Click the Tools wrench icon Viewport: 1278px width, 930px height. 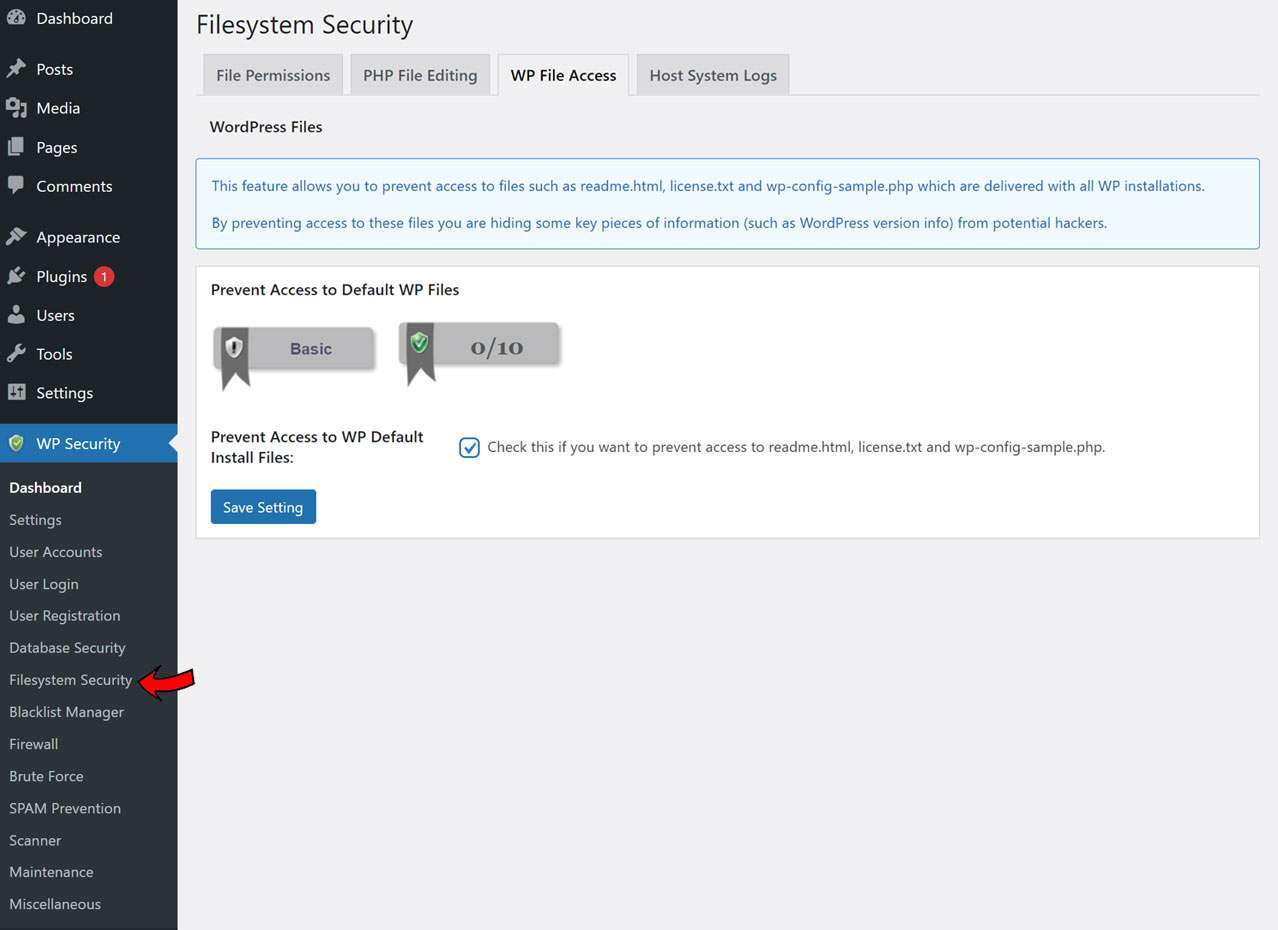[16, 354]
